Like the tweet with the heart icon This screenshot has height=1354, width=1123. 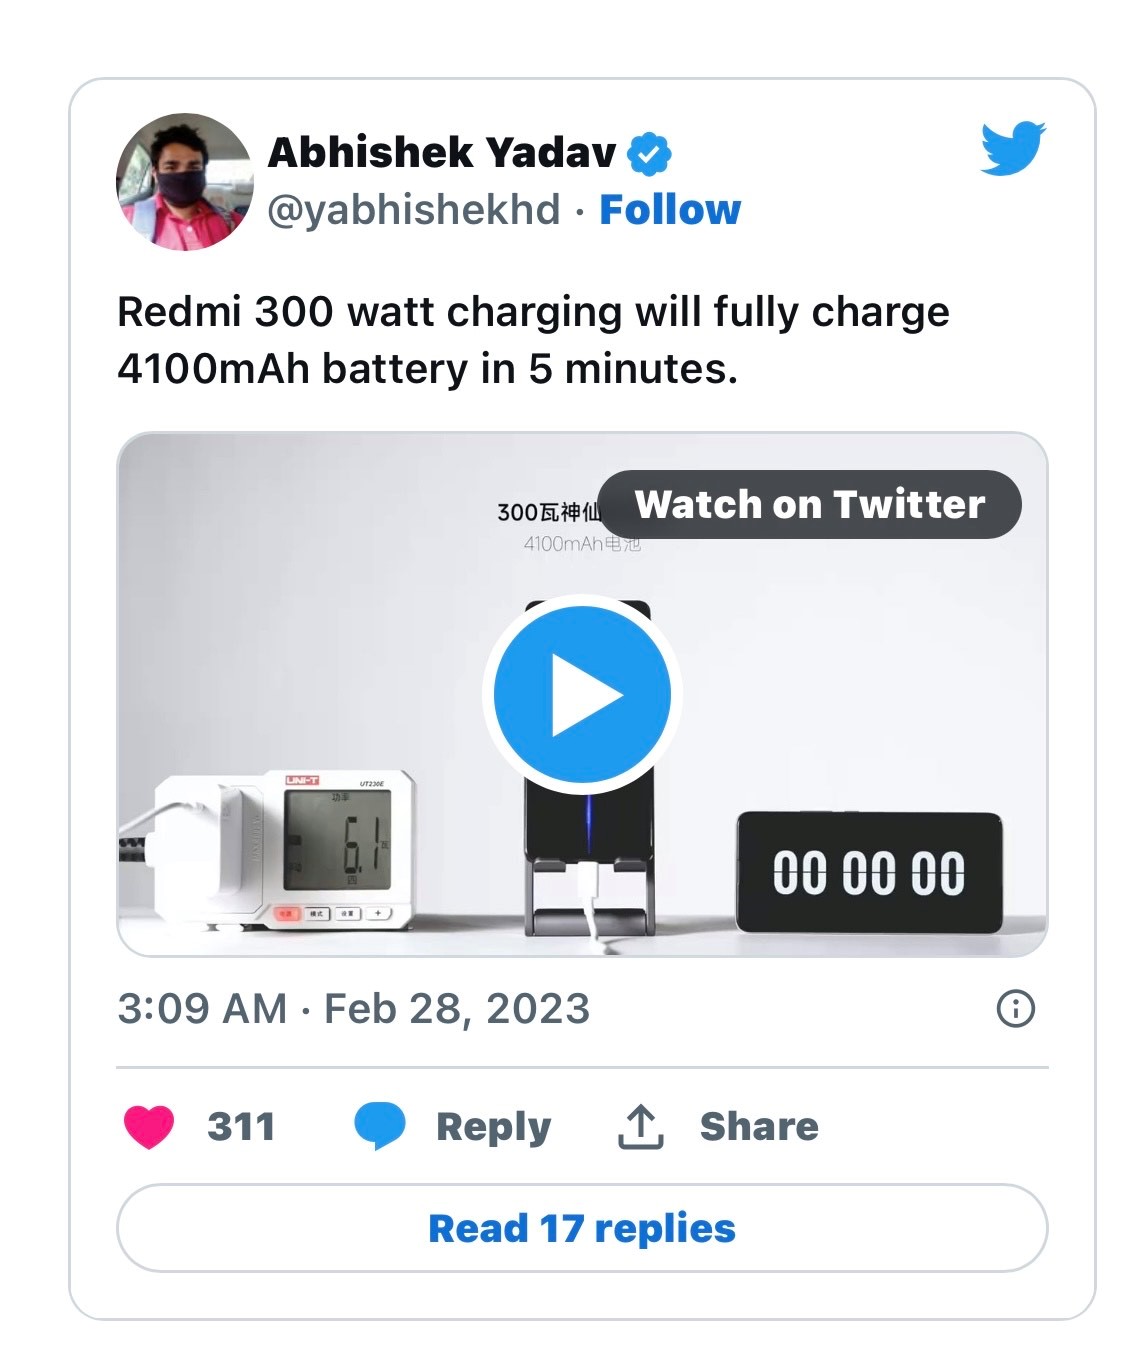(x=149, y=1126)
